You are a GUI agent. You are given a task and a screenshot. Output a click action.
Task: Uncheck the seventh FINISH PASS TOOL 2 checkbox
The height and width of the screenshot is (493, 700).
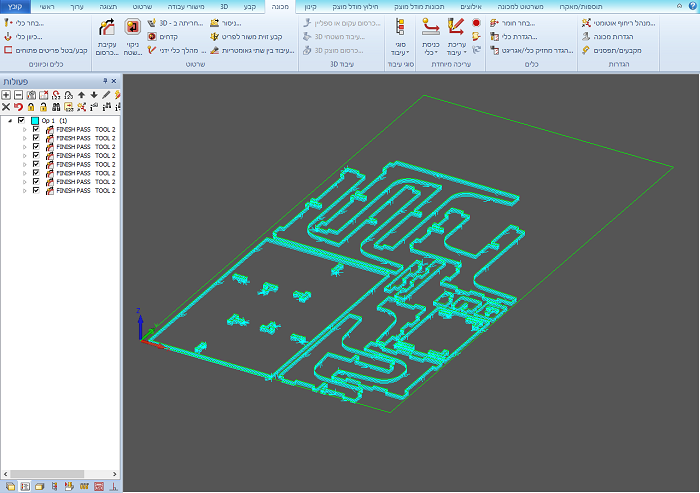[36, 181]
